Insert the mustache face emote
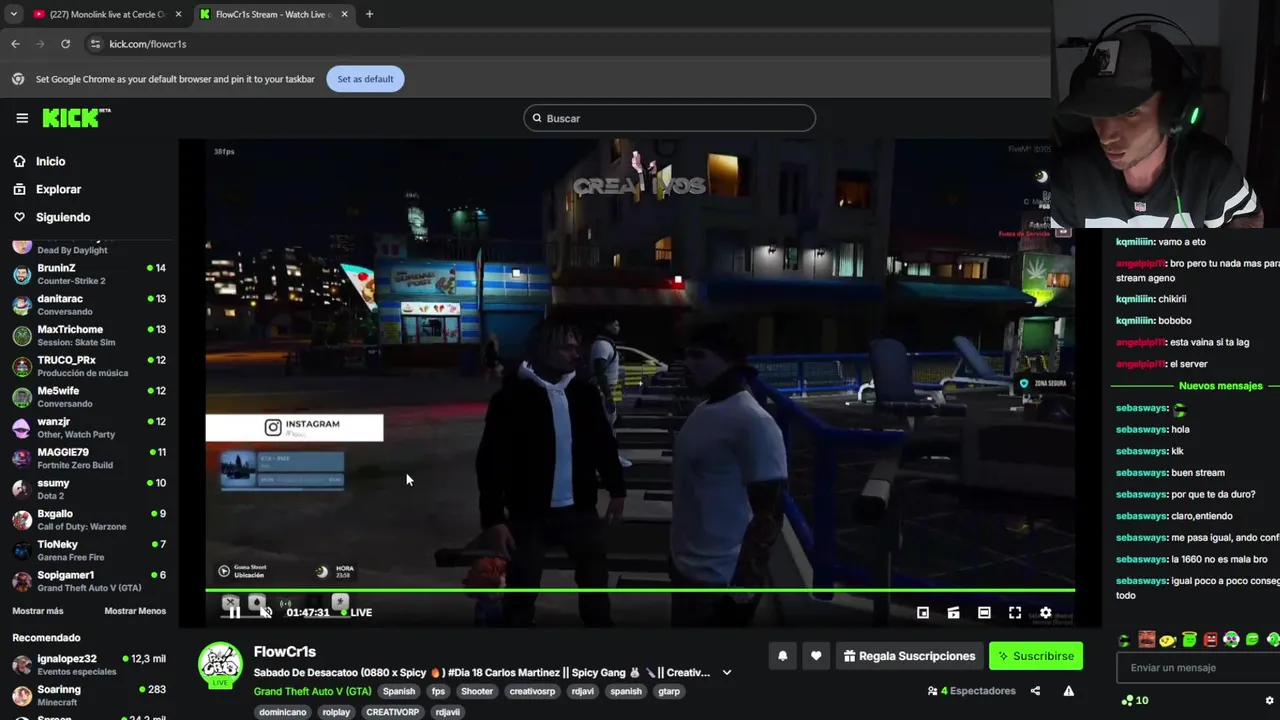This screenshot has height=720, width=1280. [x=1146, y=639]
